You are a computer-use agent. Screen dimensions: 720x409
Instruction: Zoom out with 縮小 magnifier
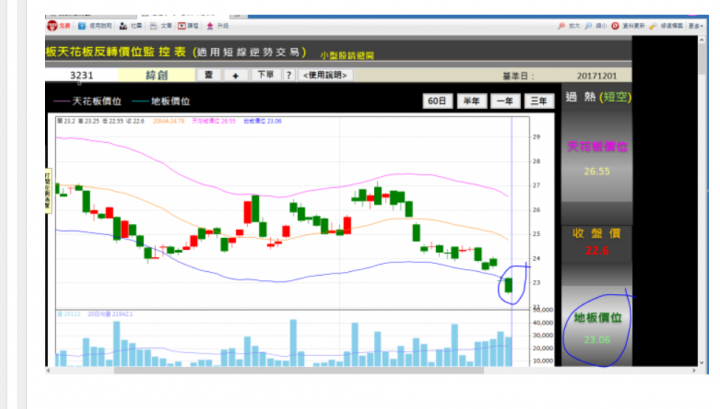point(588,26)
